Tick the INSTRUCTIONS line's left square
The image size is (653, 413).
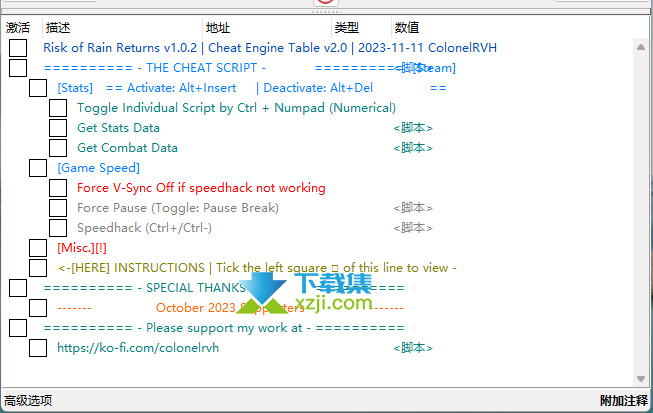[38, 268]
